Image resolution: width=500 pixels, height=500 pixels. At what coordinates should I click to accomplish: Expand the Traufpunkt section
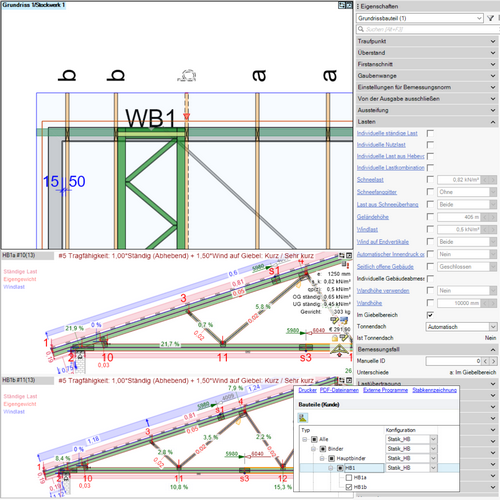coord(427,41)
